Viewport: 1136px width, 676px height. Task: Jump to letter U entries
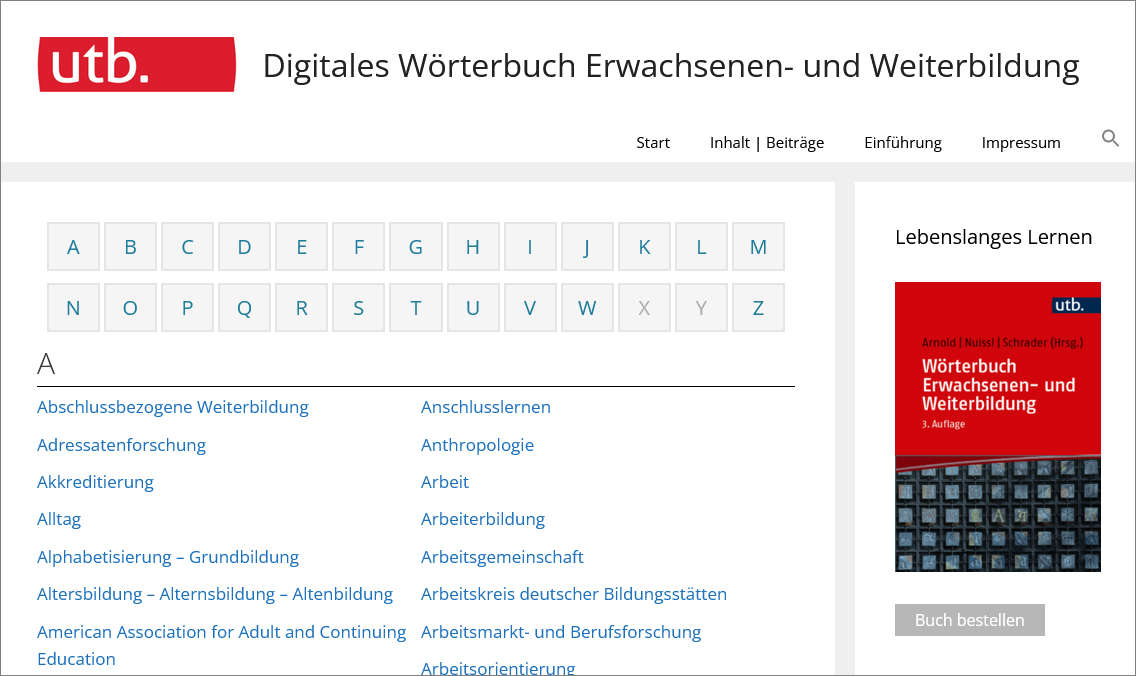point(473,308)
